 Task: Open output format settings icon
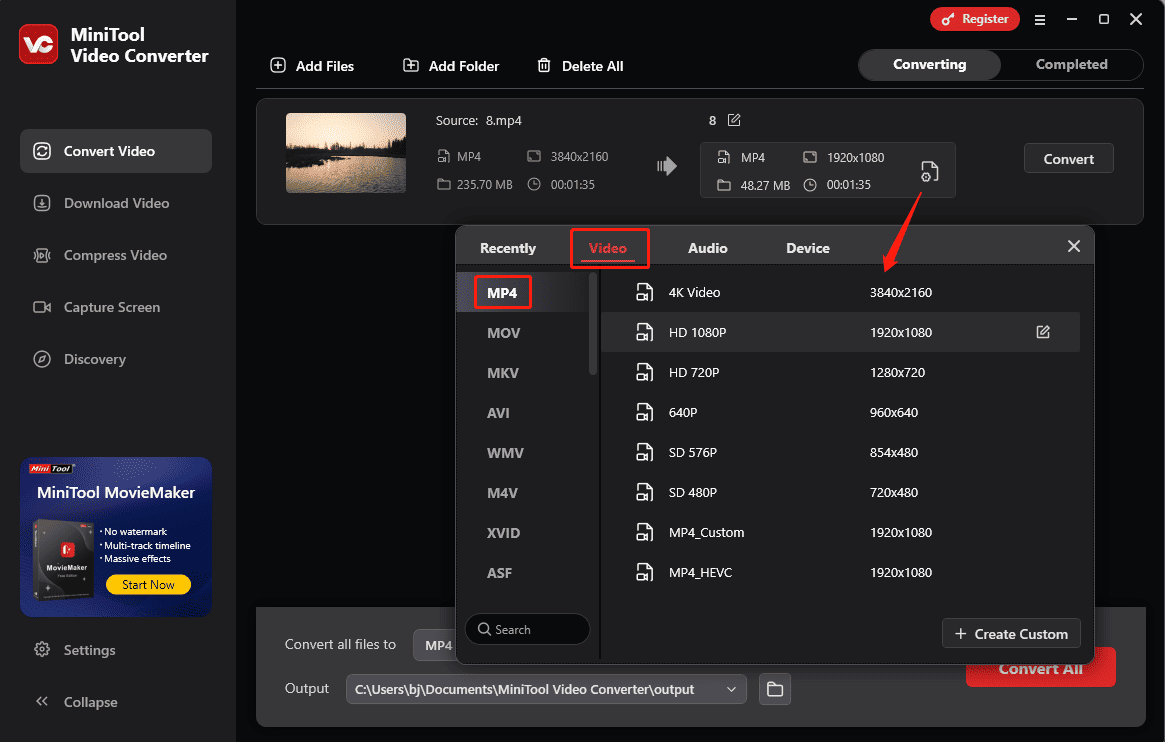tap(929, 172)
